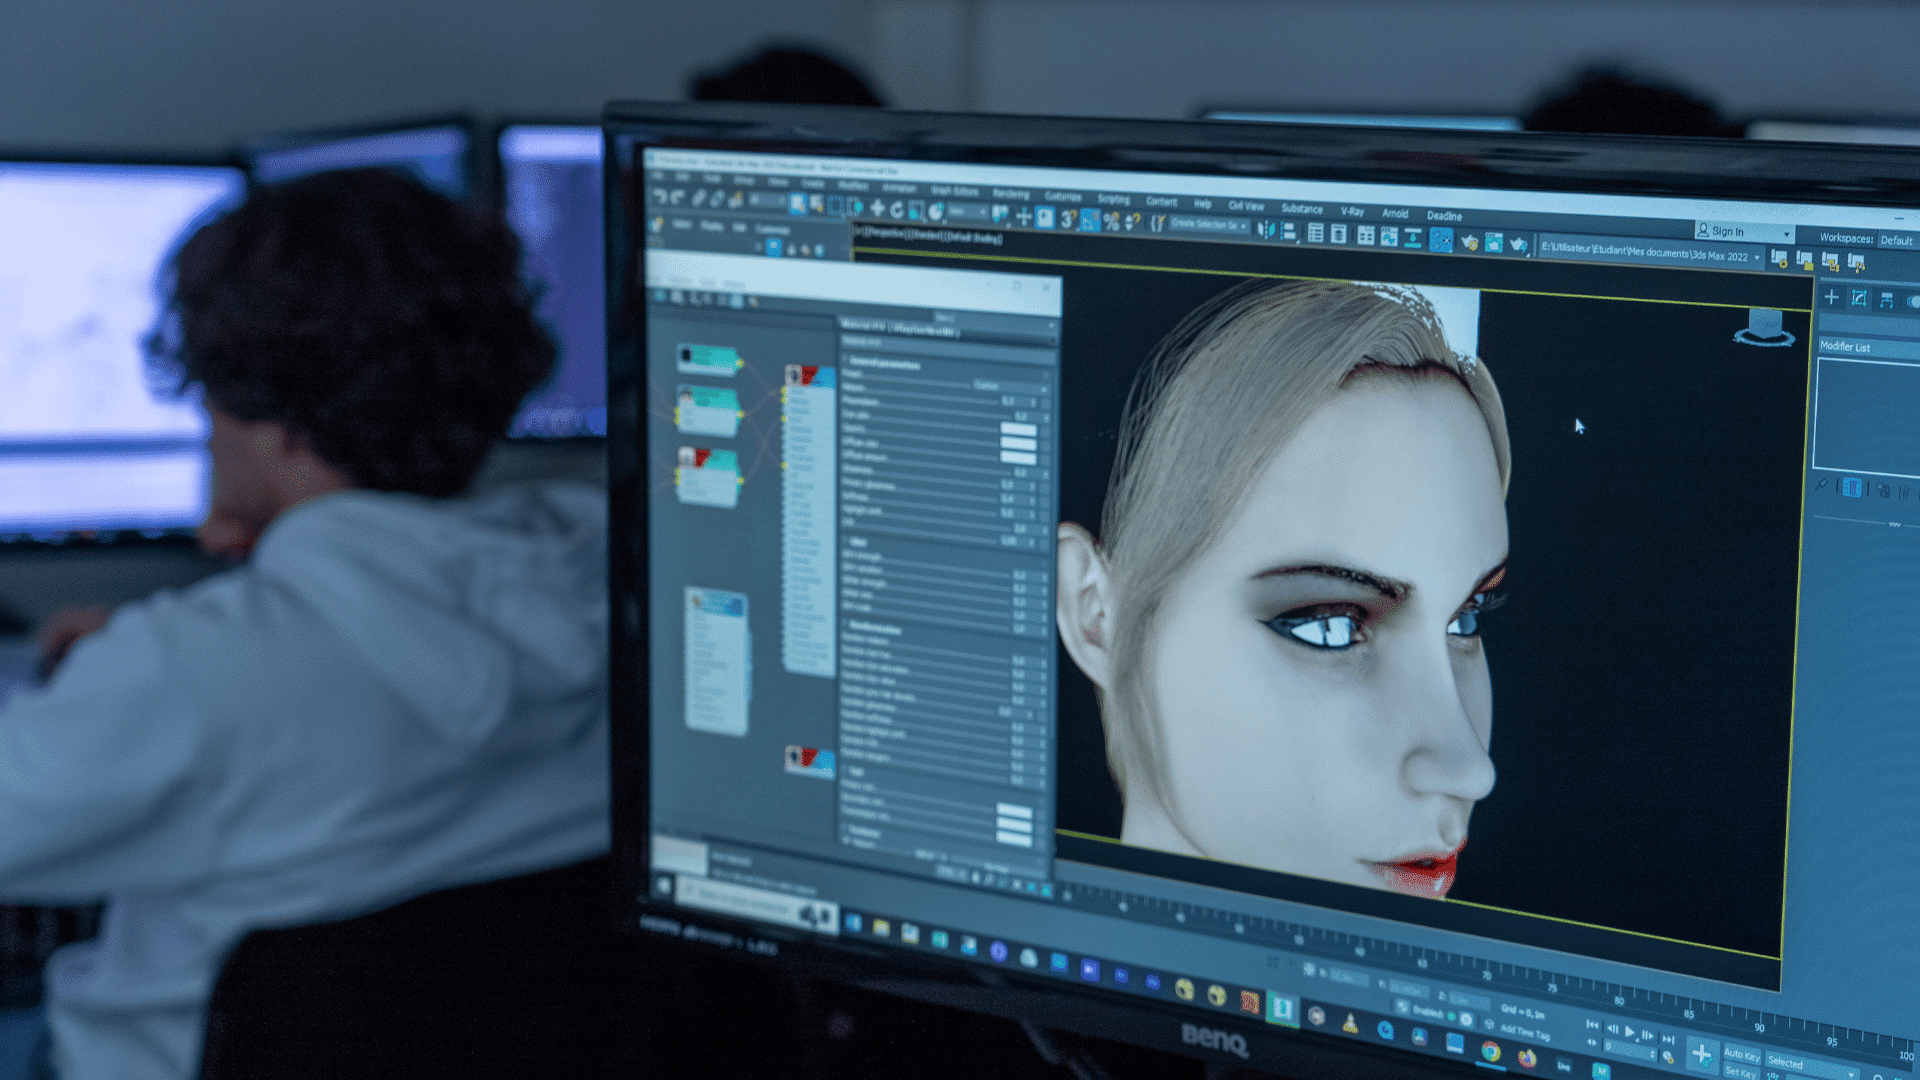The image size is (1920, 1080).
Task: Open the Scripting menu
Action: [1113, 199]
